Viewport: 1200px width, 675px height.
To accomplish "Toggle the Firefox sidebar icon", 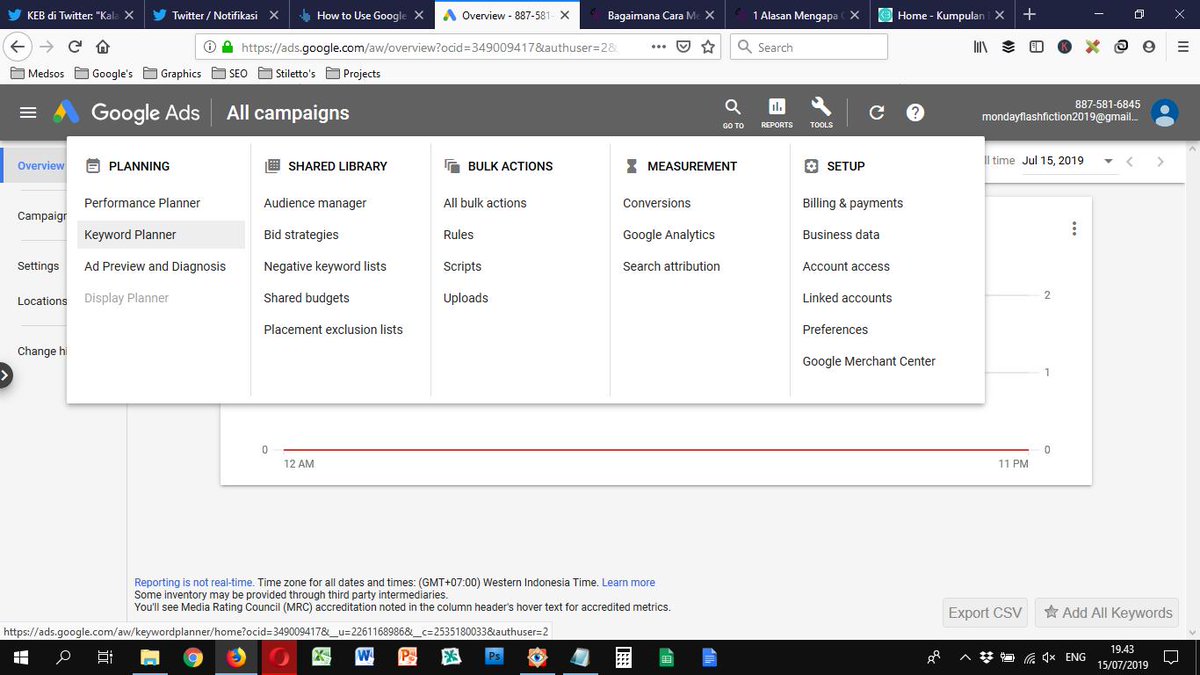I will pyautogui.click(x=1036, y=47).
